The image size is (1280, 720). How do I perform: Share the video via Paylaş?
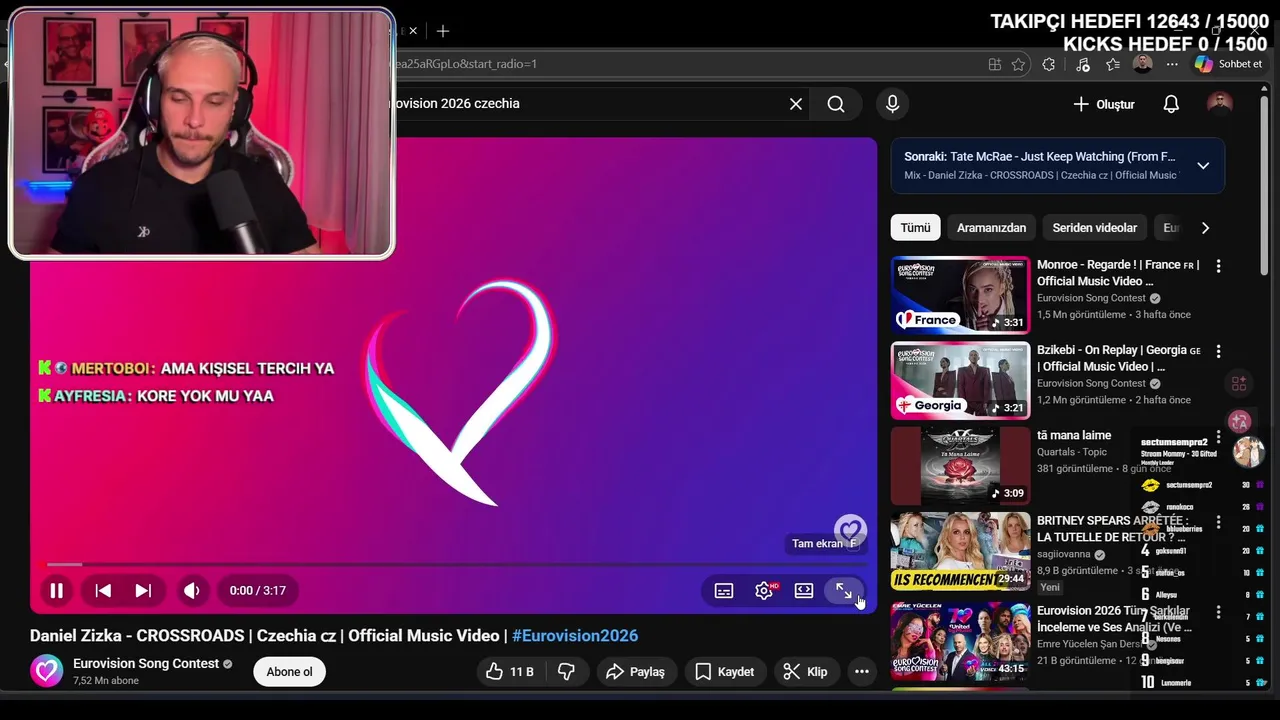(x=635, y=672)
